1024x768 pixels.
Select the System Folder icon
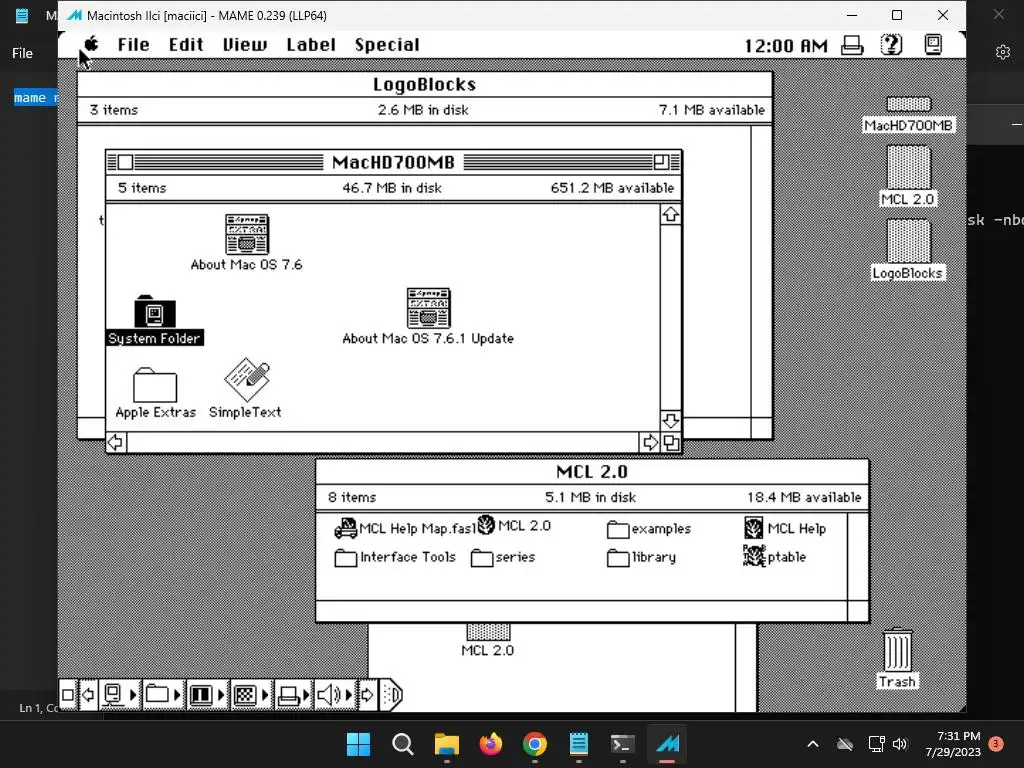[155, 311]
